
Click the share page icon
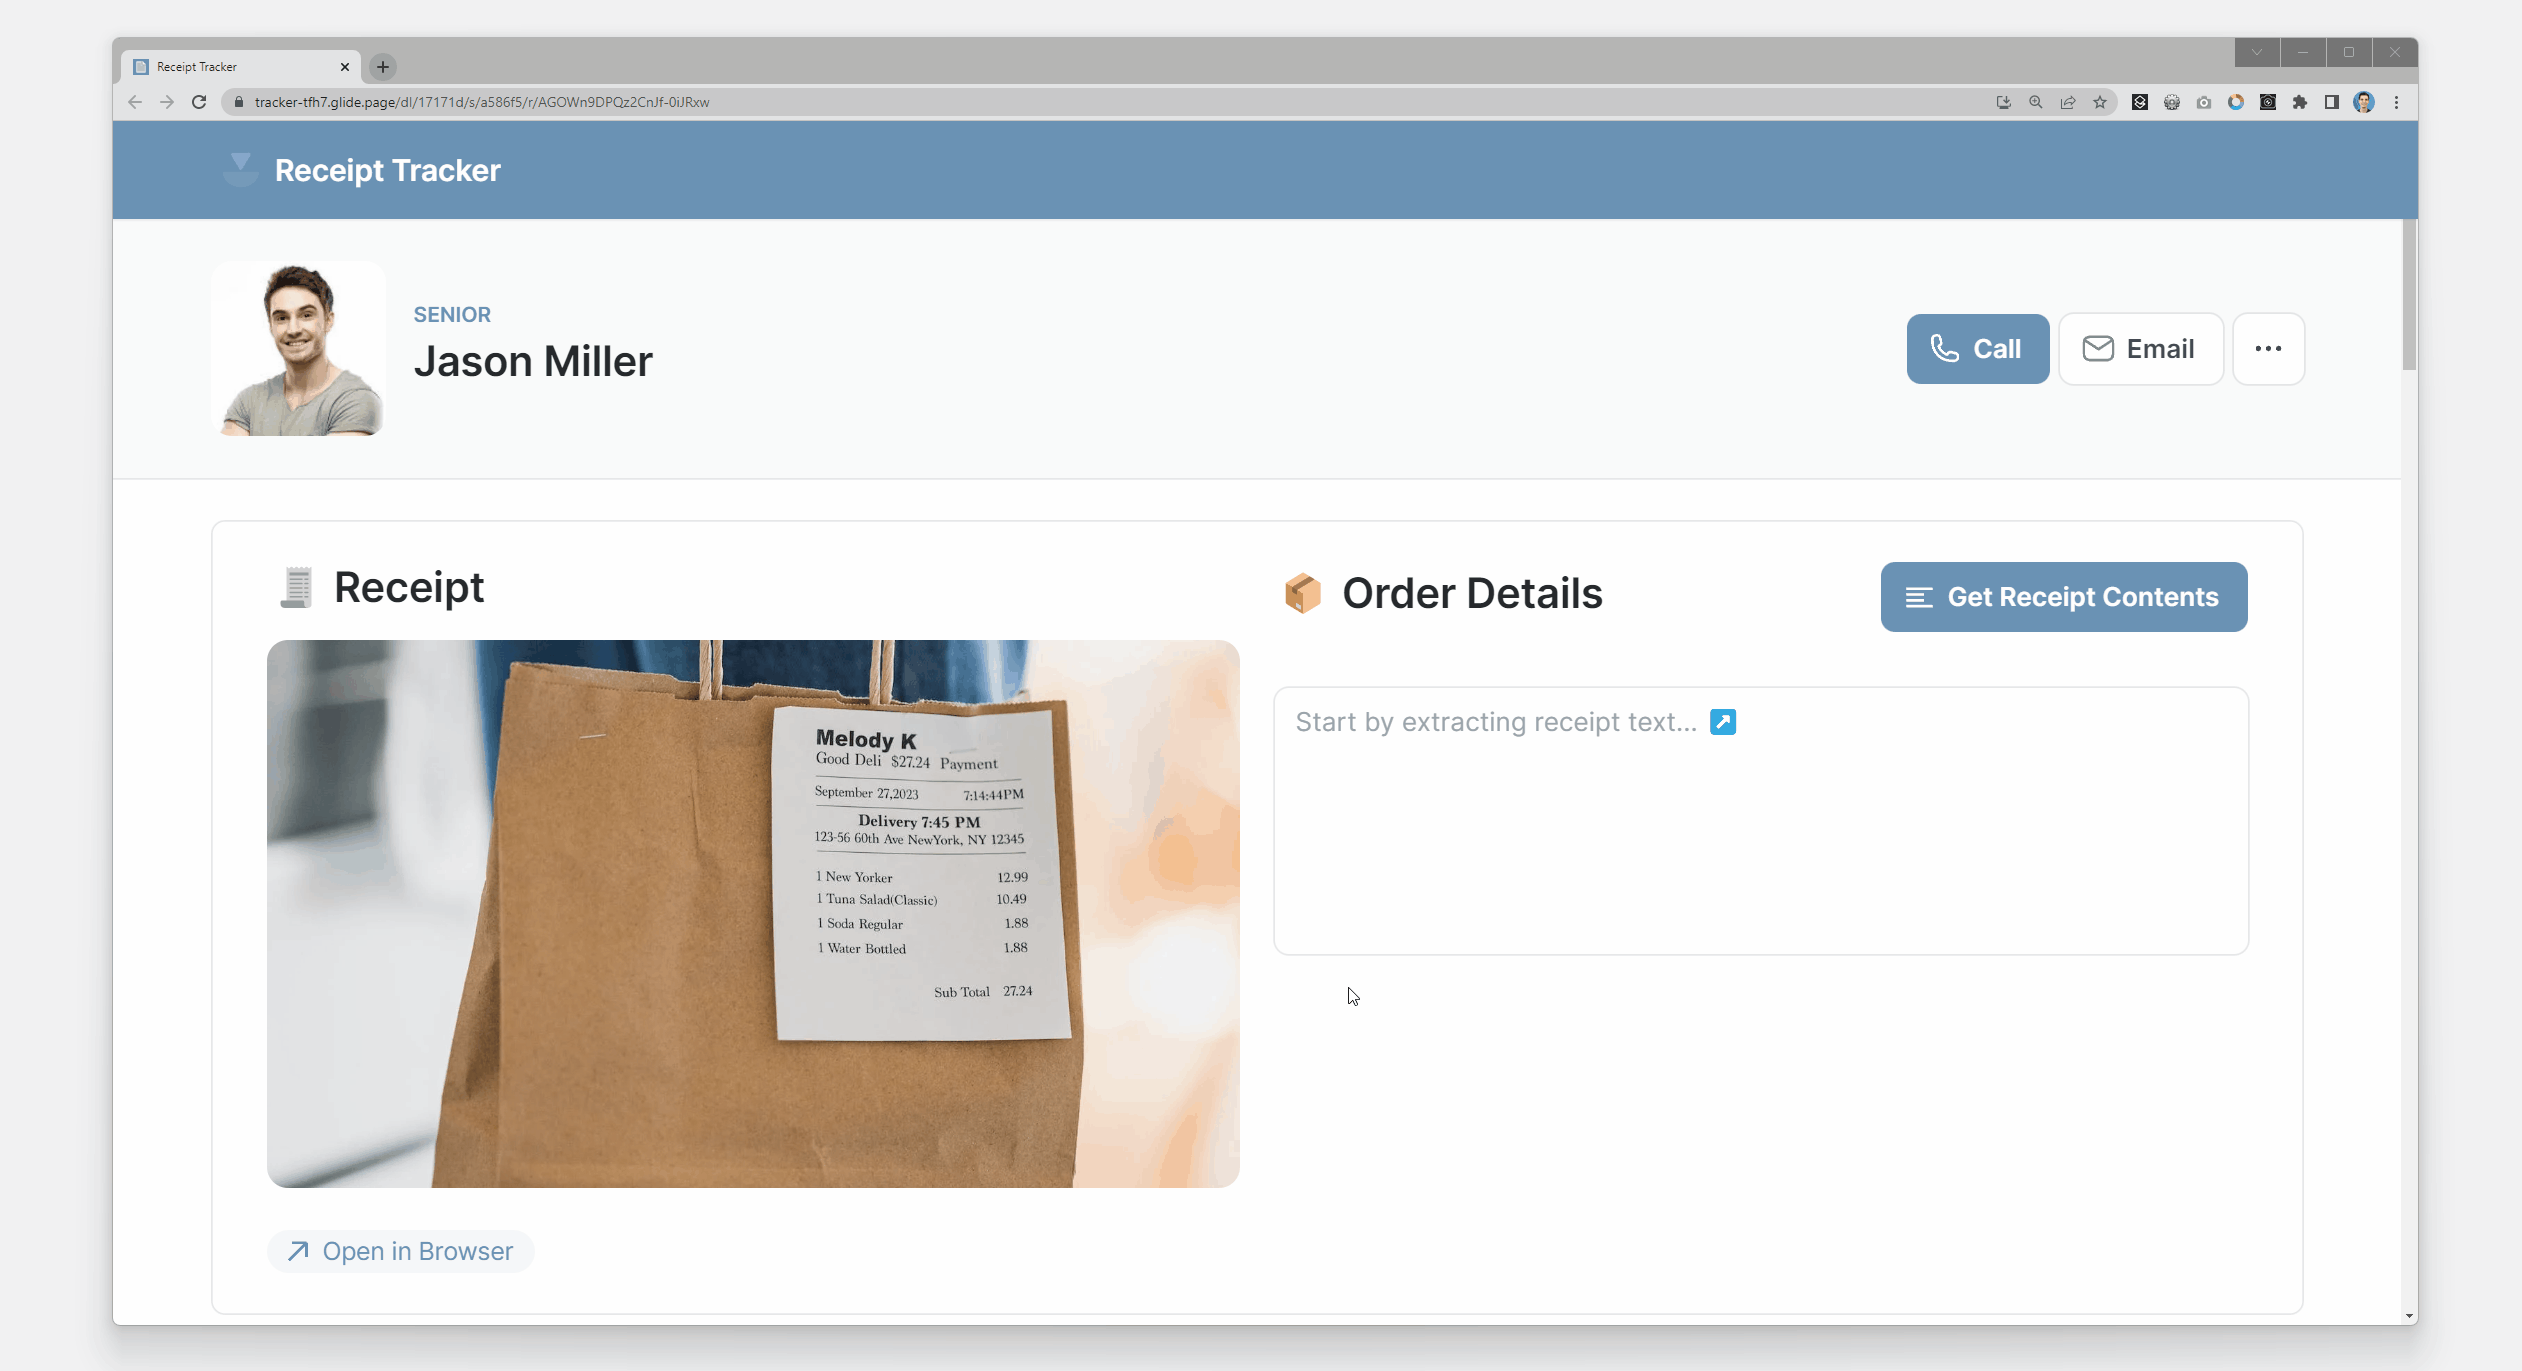(2068, 102)
